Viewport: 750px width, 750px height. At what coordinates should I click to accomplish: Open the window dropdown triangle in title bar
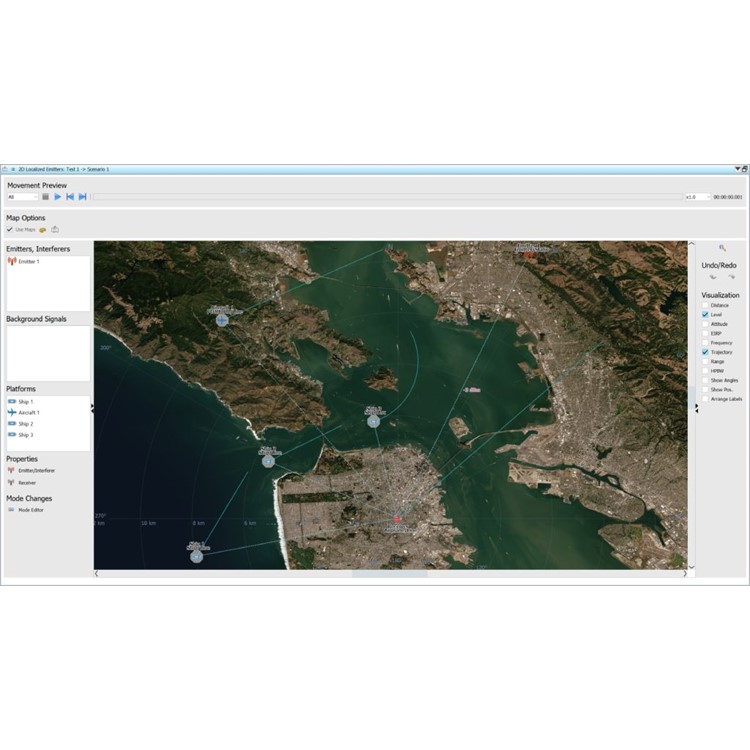coord(738,169)
